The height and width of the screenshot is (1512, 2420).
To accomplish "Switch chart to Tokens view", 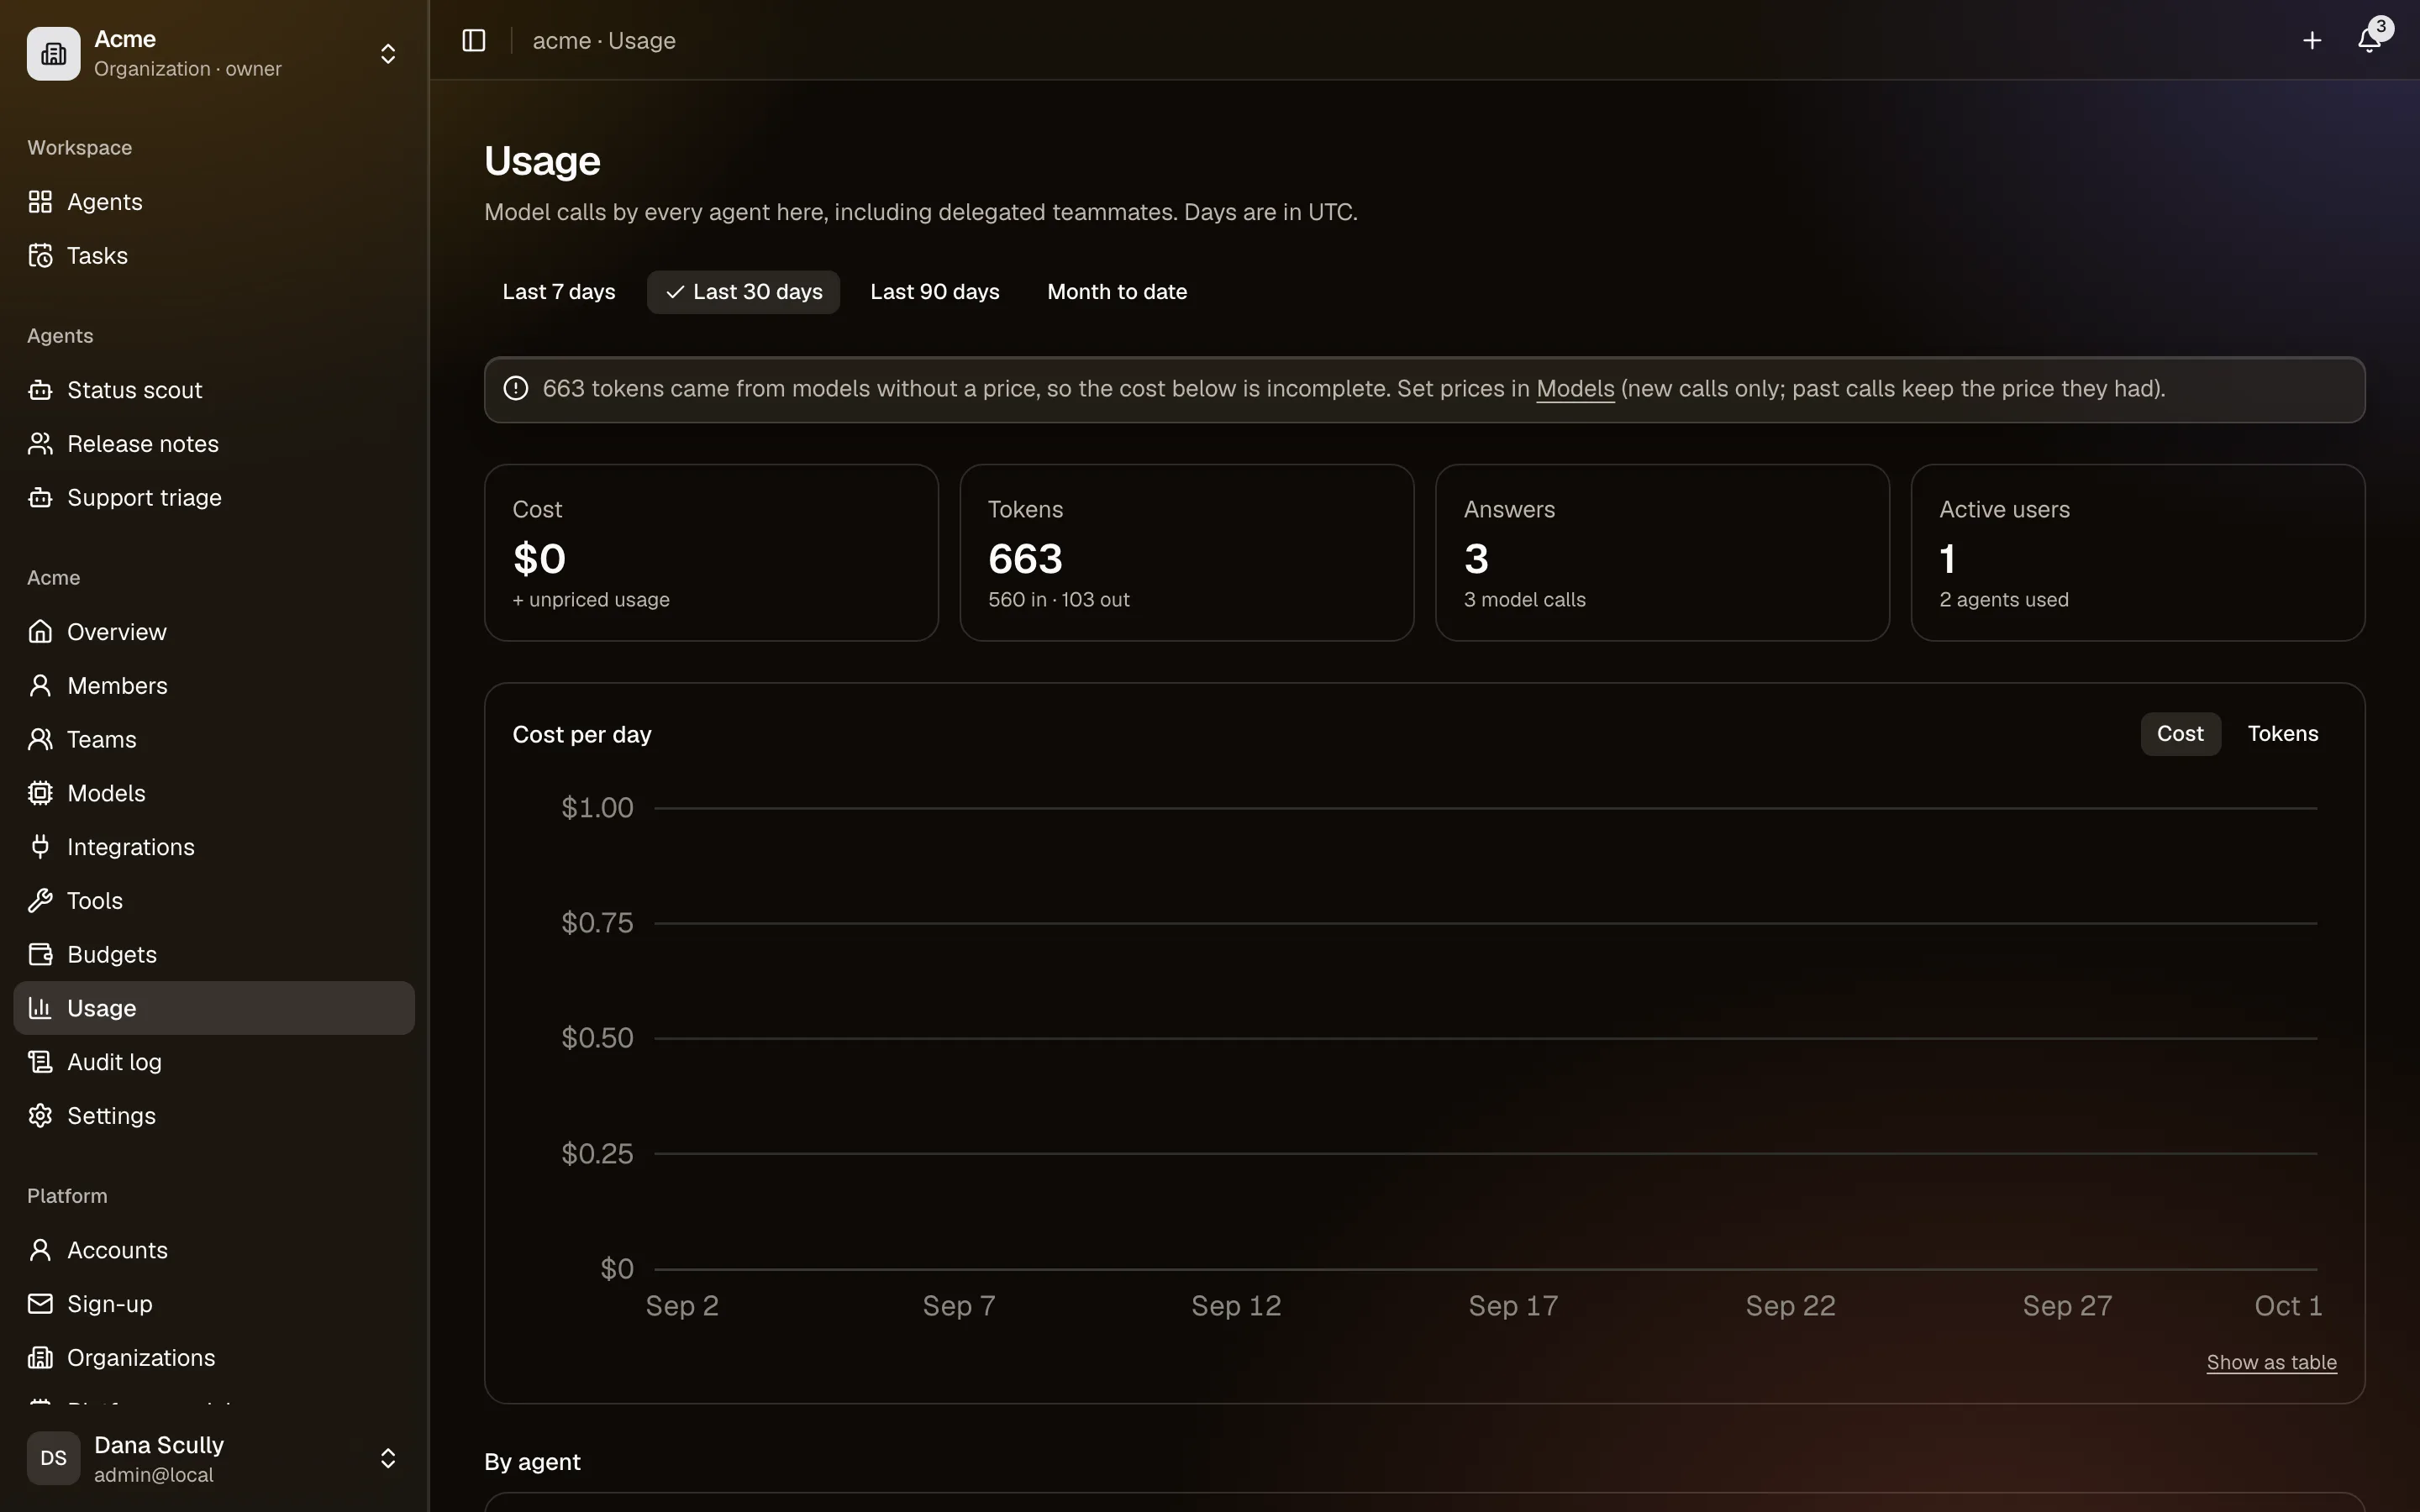I will click(2283, 734).
